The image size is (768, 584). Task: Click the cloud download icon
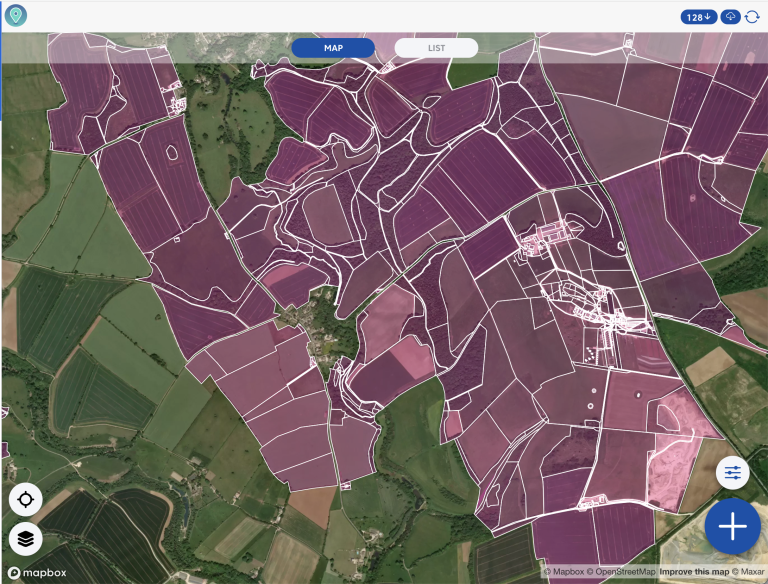coord(729,17)
